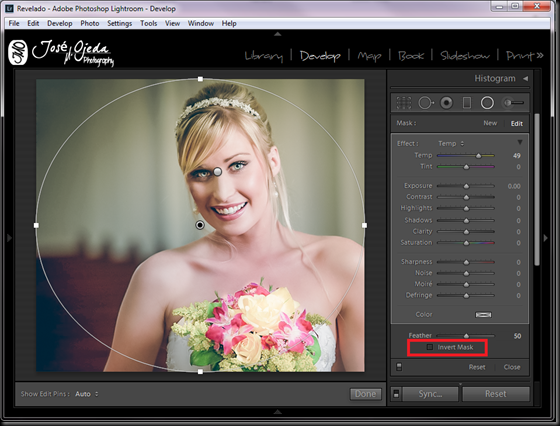Enable the Invert Mask checkbox
The height and width of the screenshot is (426, 560).
pyautogui.click(x=430, y=347)
